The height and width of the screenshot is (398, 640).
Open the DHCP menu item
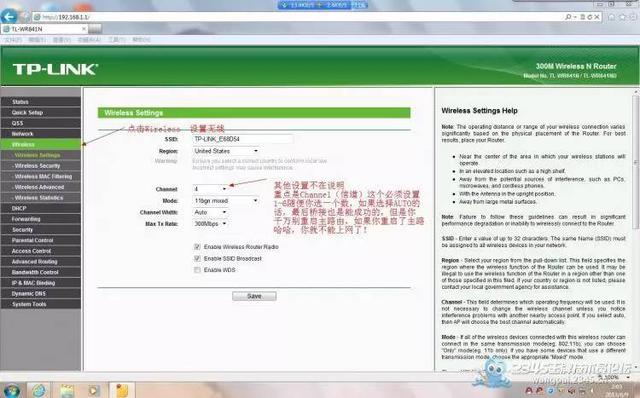[x=41, y=208]
